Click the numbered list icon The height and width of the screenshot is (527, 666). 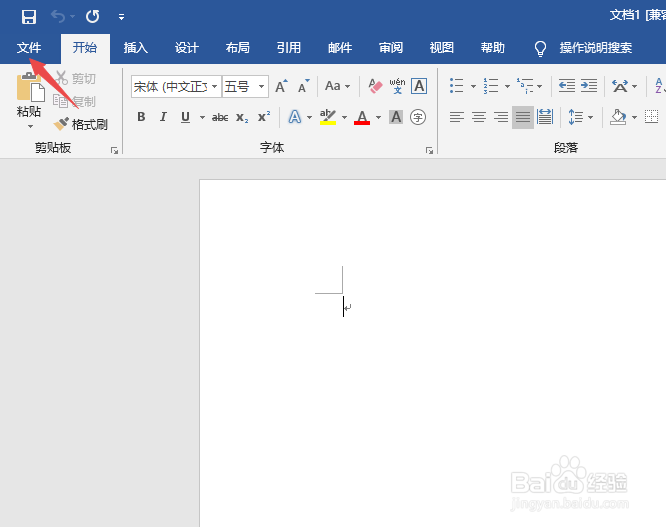491,86
